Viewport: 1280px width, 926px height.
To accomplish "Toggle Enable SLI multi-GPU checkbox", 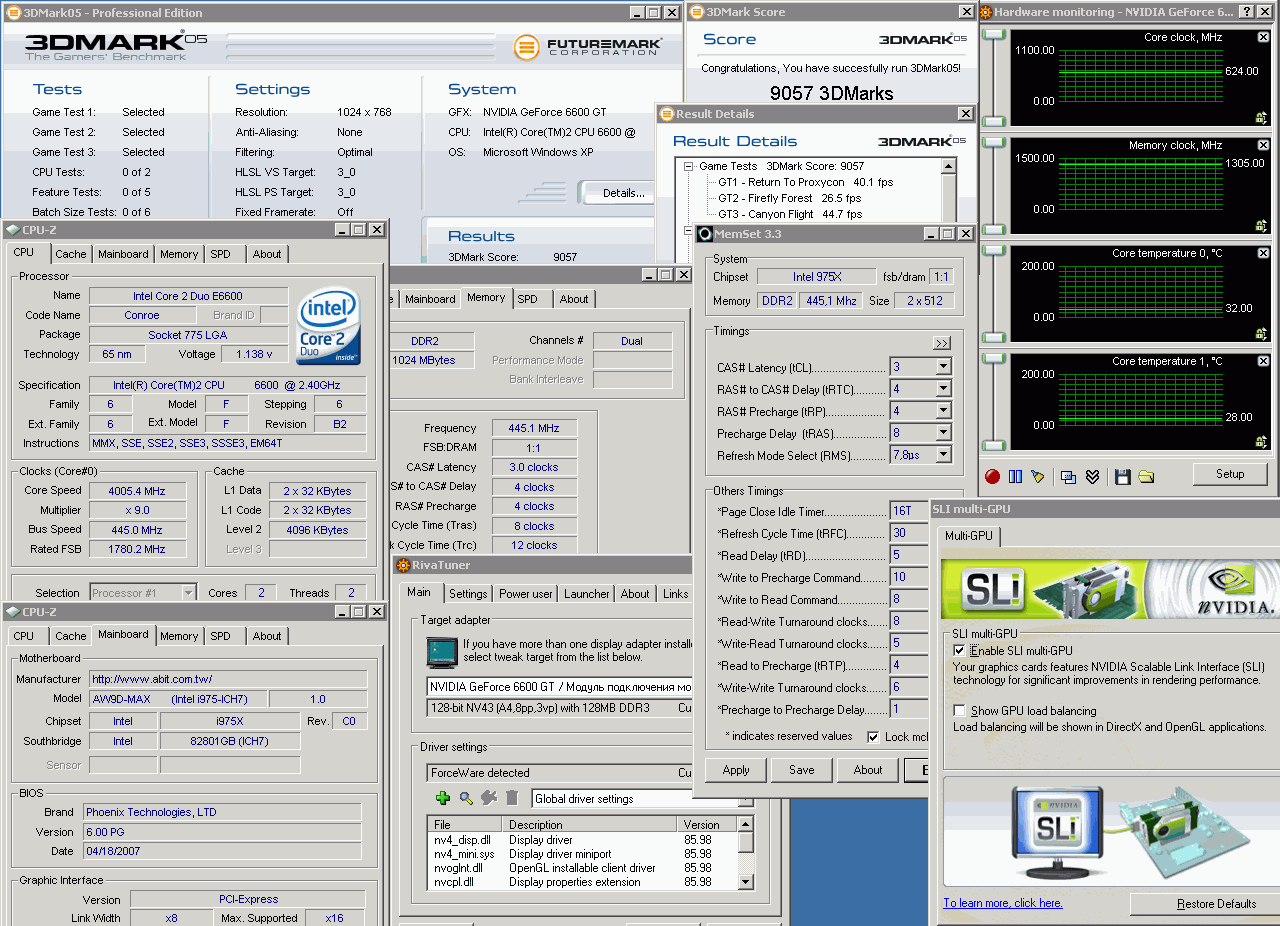I will (x=959, y=651).
